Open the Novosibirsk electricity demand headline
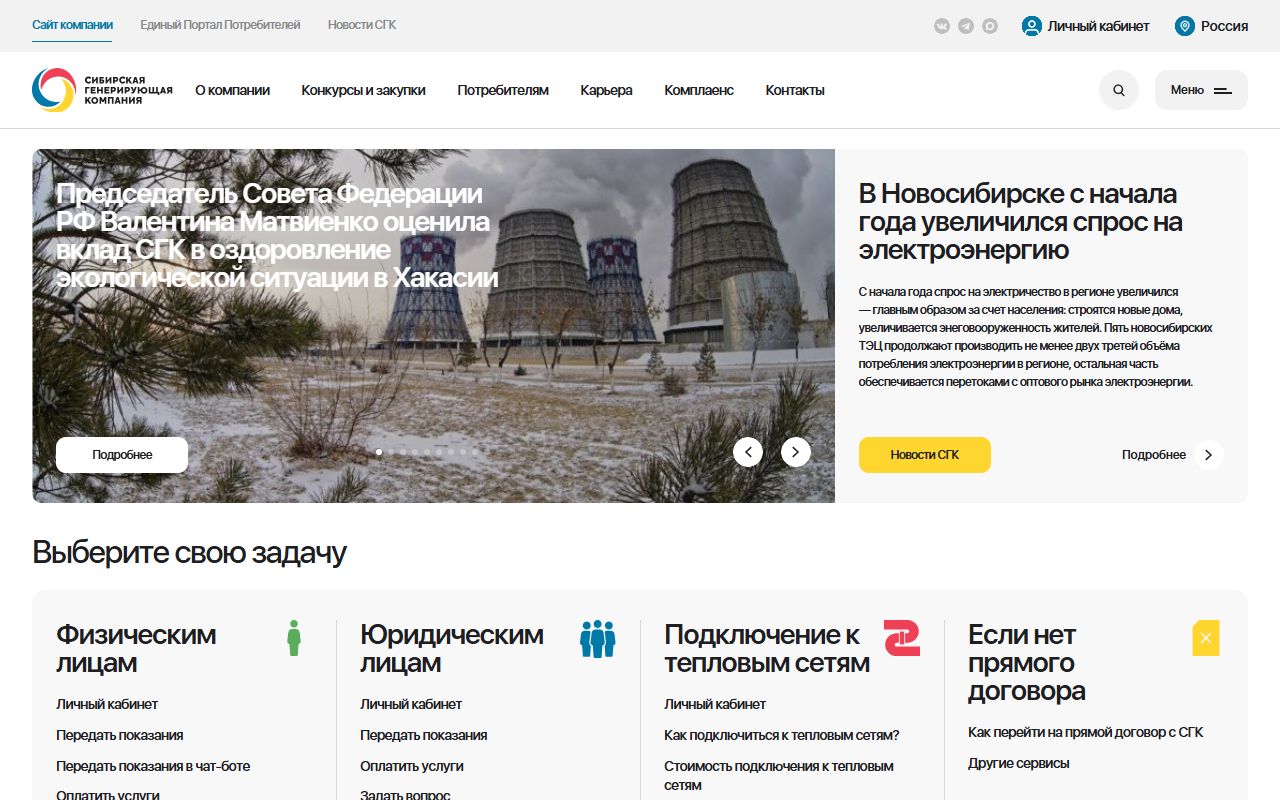Screen dimensions: 1280x800 point(1020,221)
